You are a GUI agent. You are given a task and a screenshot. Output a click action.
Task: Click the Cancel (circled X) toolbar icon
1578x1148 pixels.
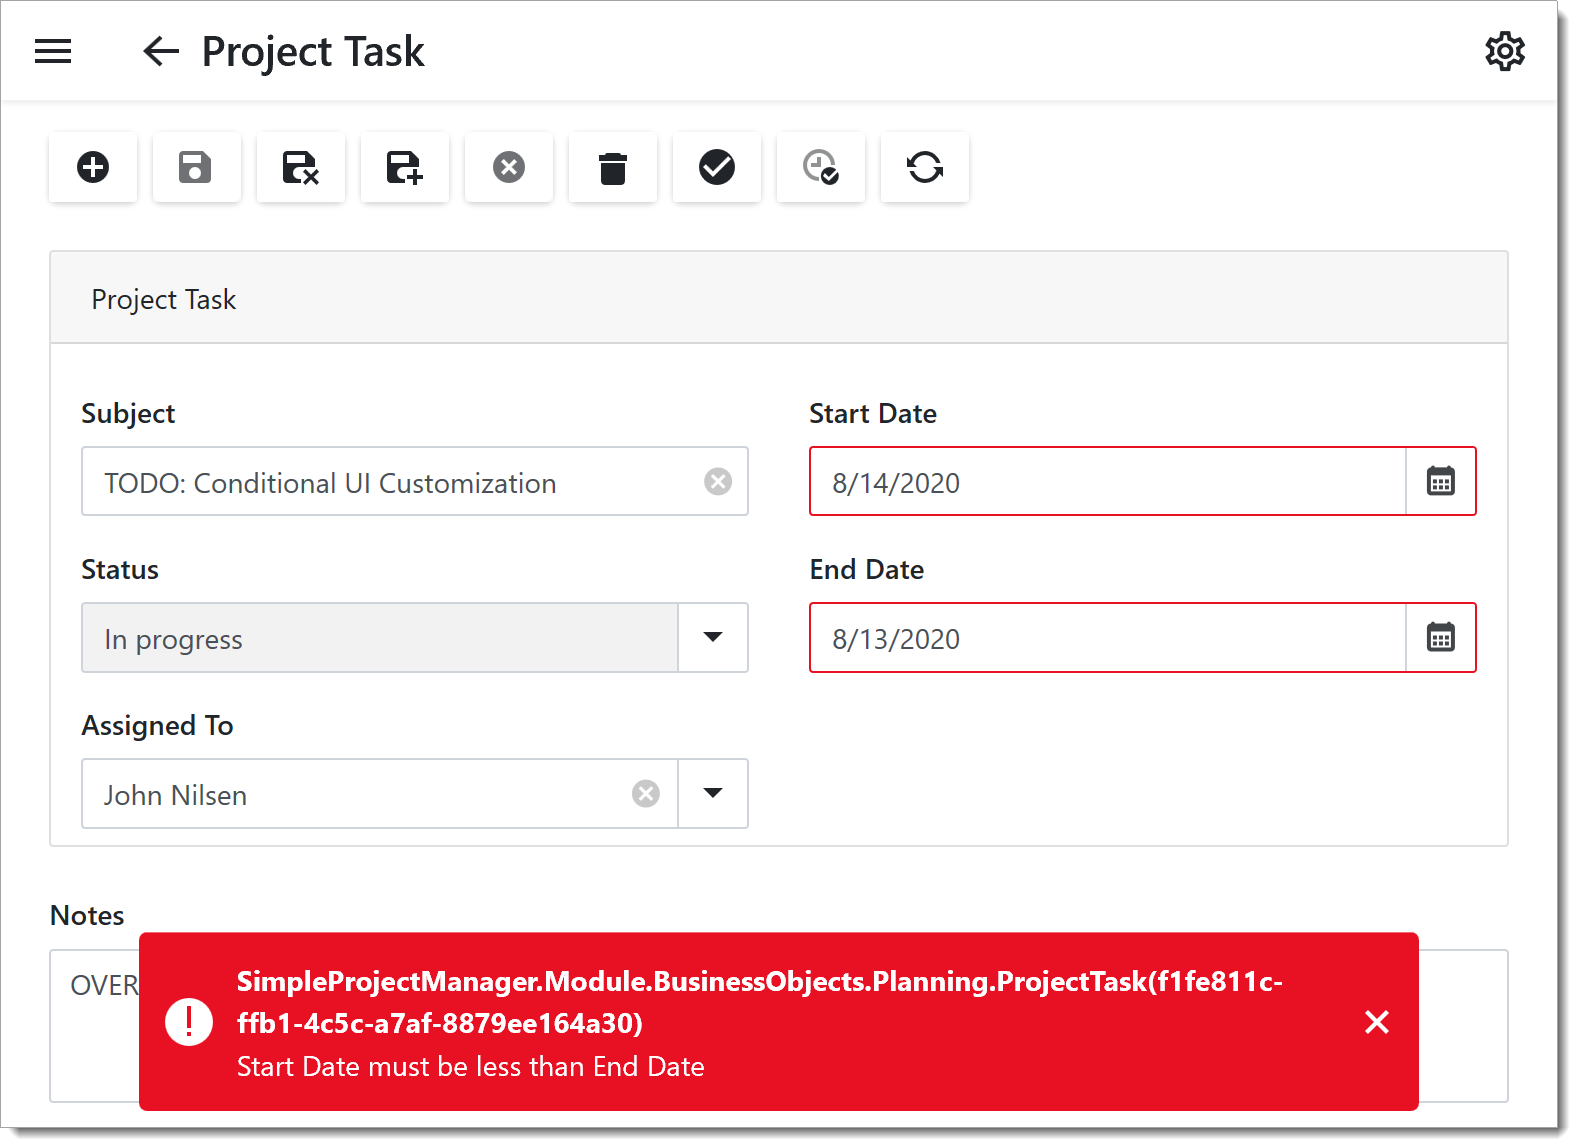tap(508, 167)
